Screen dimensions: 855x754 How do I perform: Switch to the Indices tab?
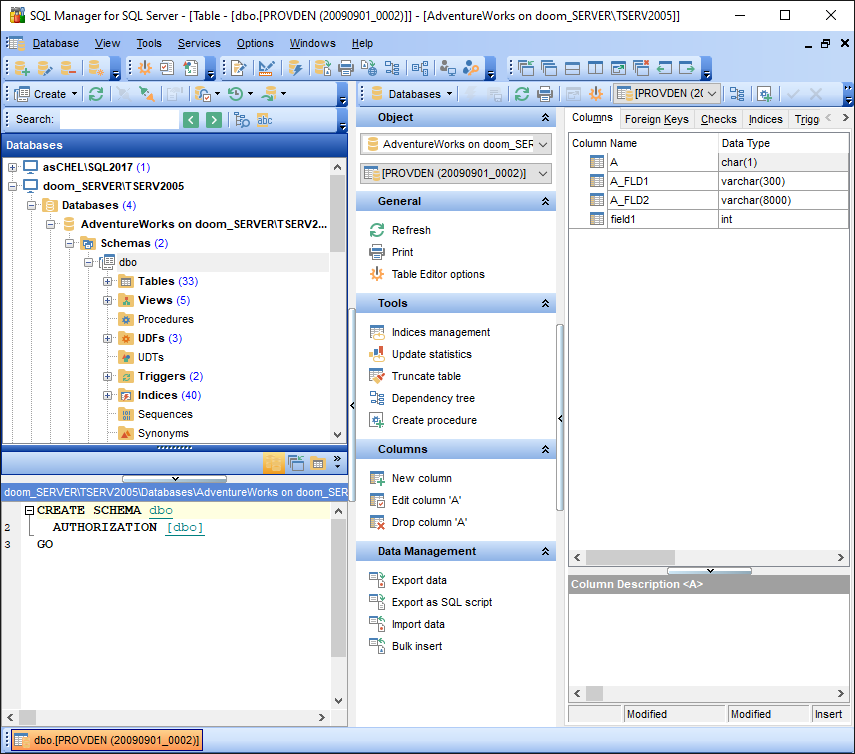point(765,119)
